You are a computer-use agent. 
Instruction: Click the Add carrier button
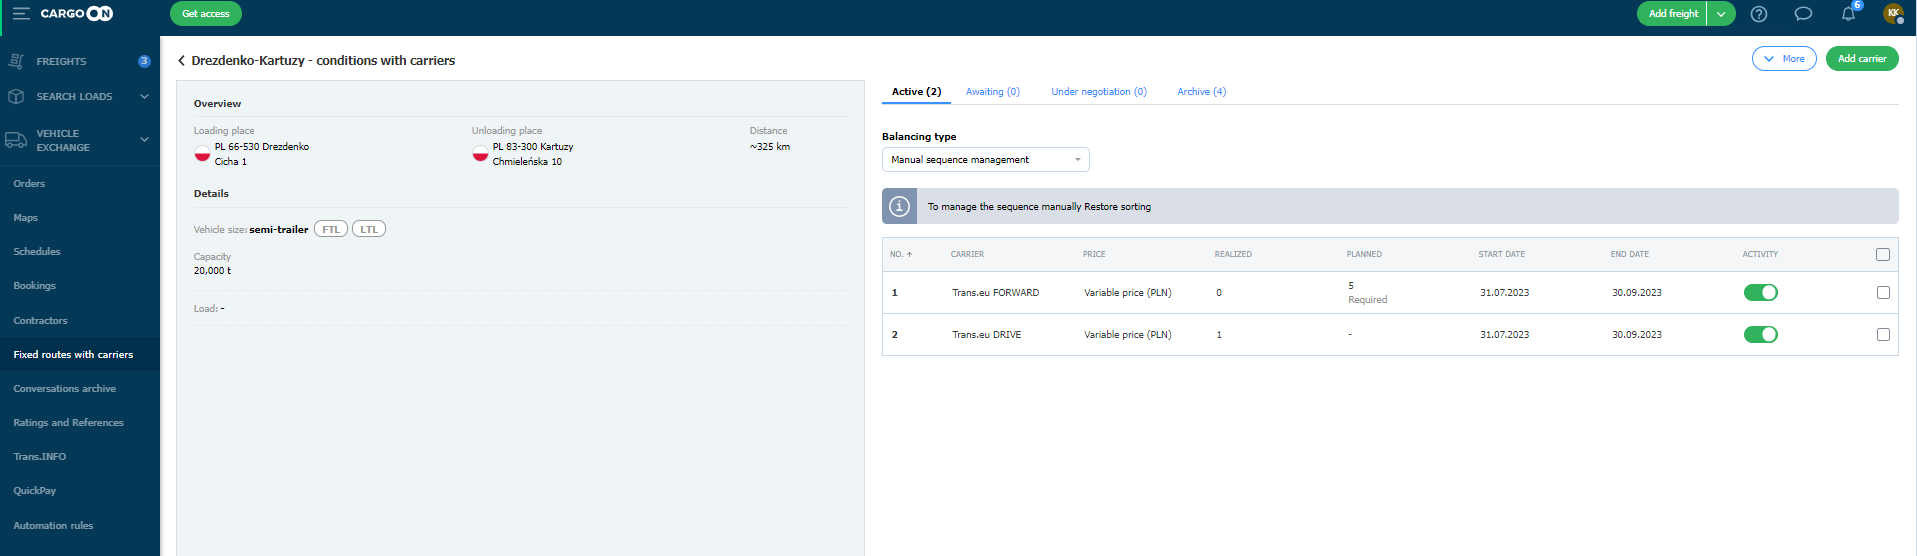click(1862, 59)
